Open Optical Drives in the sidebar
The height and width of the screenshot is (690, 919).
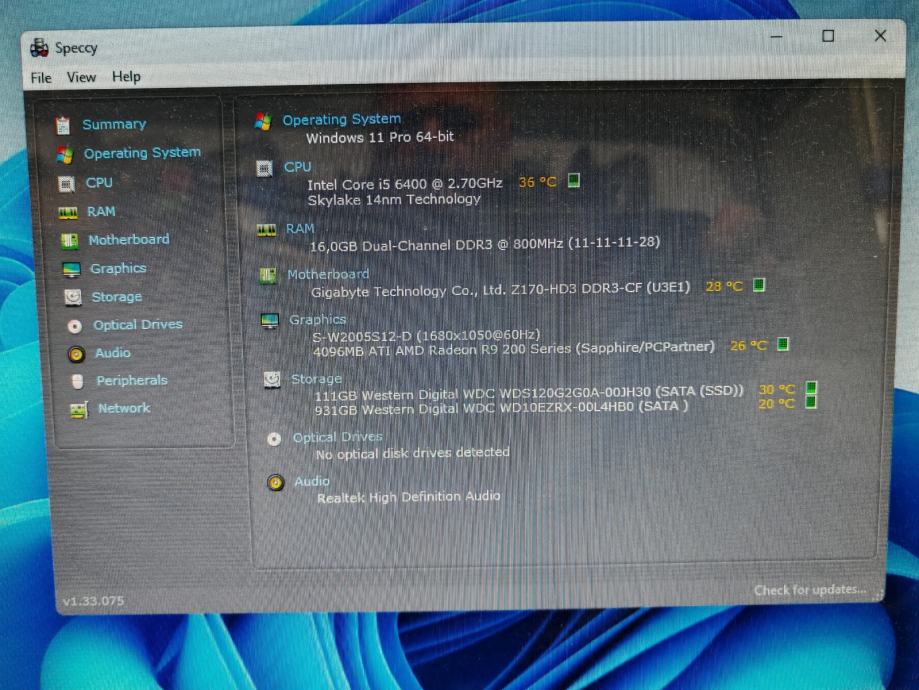(x=138, y=324)
